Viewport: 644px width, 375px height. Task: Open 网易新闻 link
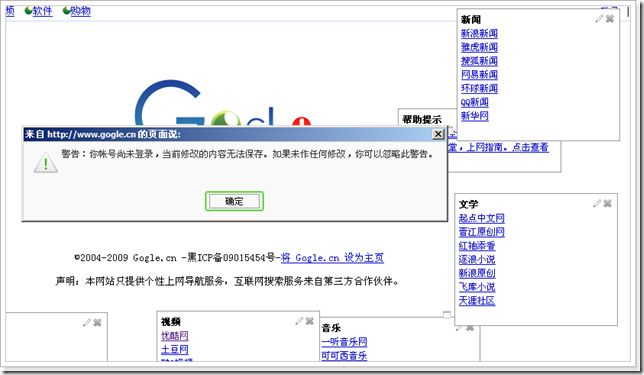(479, 75)
